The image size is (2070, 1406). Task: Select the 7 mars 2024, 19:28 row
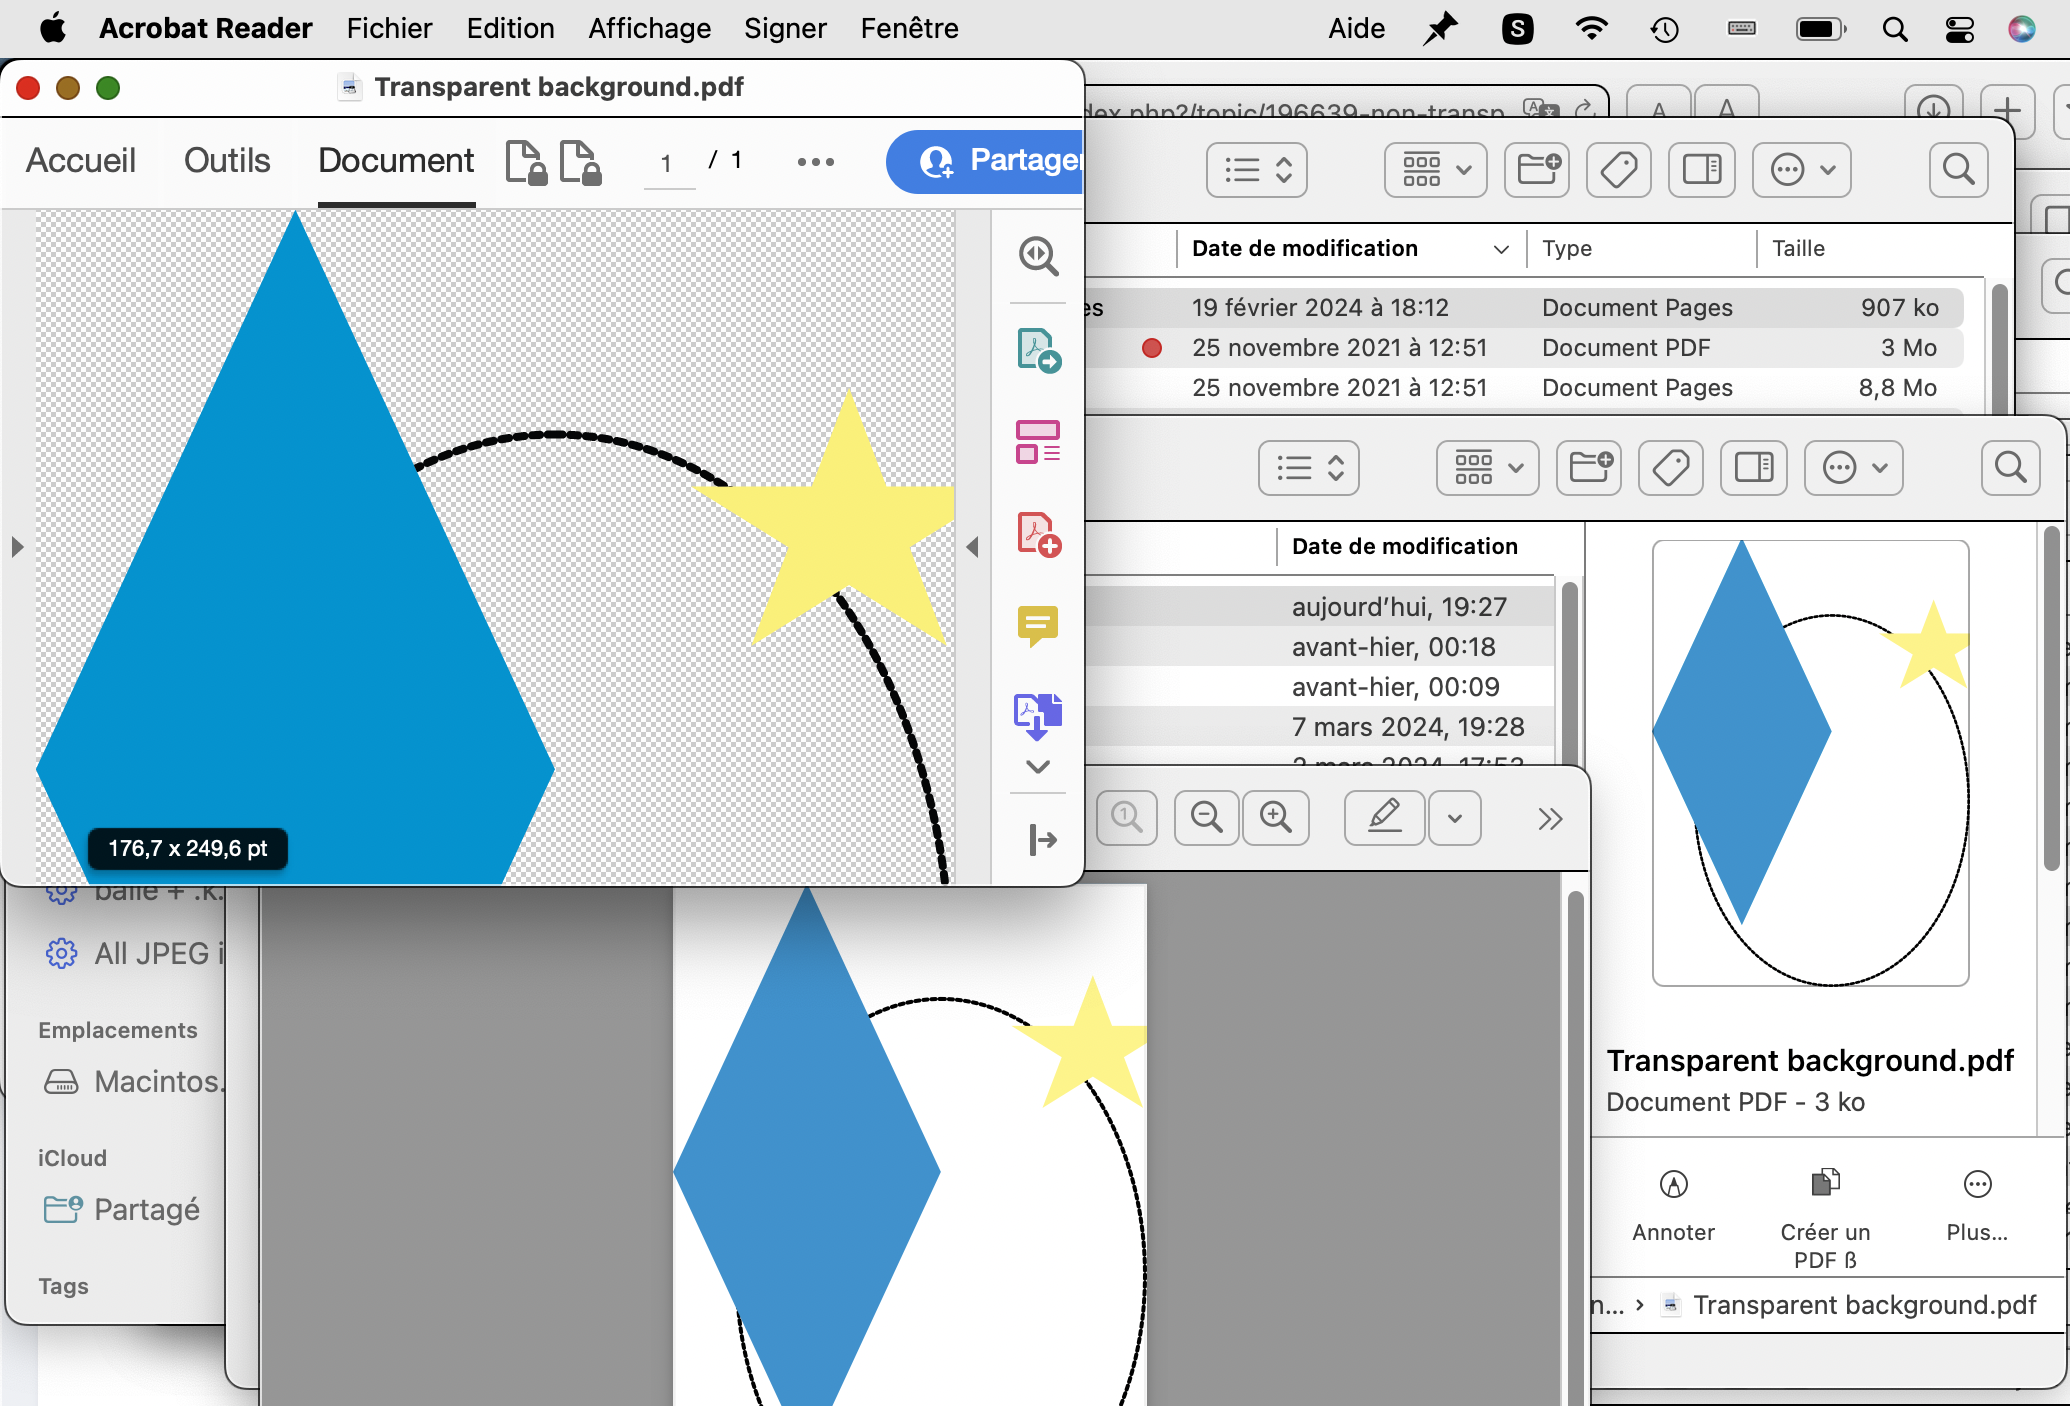[1320, 727]
